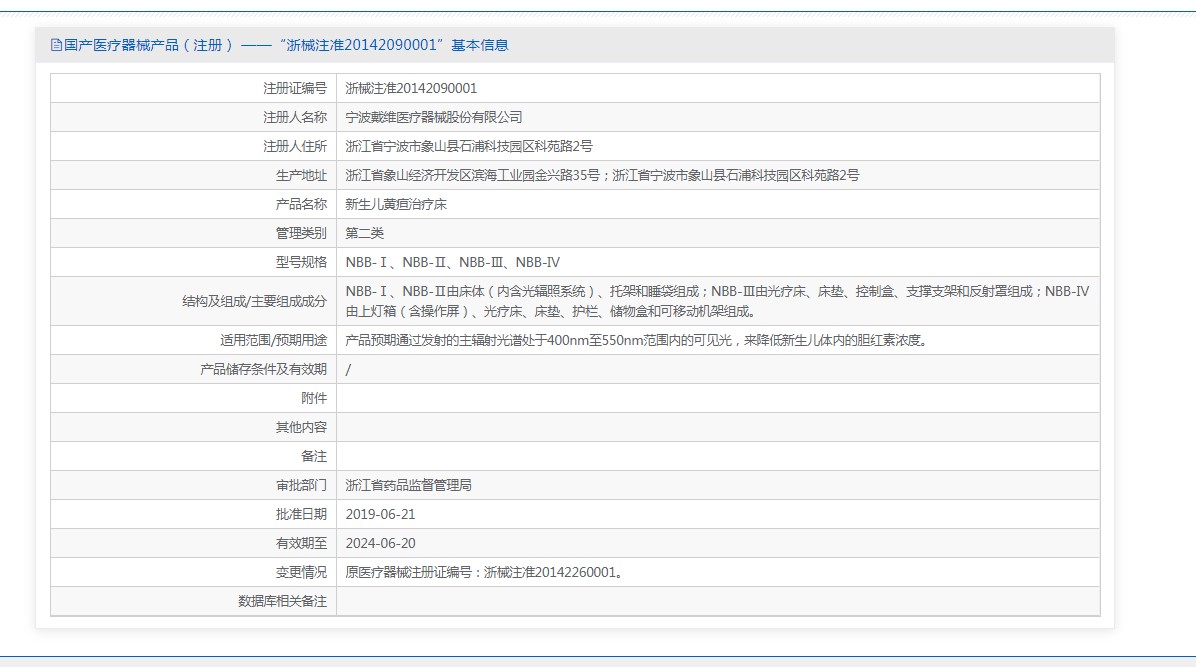Image resolution: width=1196 pixels, height=667 pixels.
Task: Select product name 新生儿黄疸治疗床
Action: (397, 205)
